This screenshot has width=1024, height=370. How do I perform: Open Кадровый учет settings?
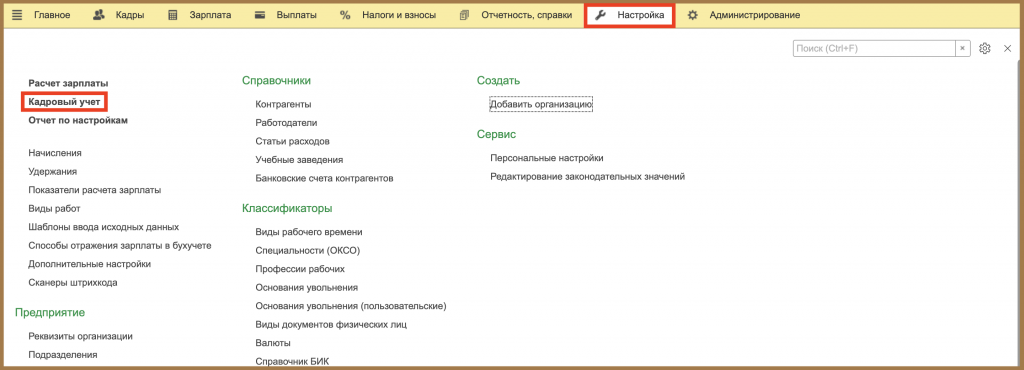pyautogui.click(x=64, y=102)
